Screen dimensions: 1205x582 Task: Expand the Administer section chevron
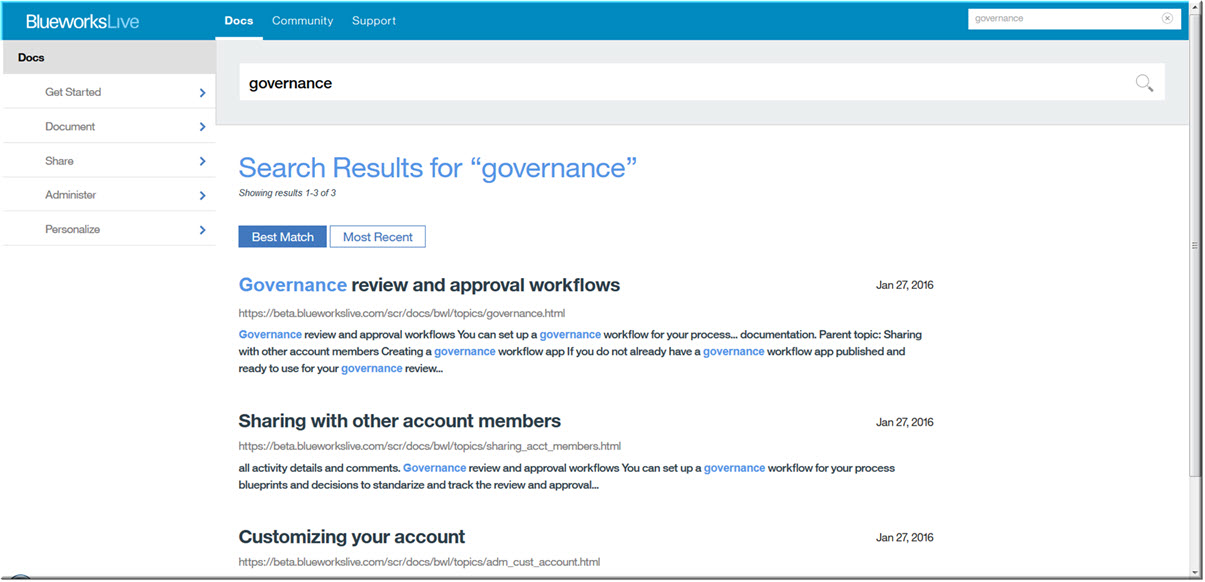(x=202, y=196)
